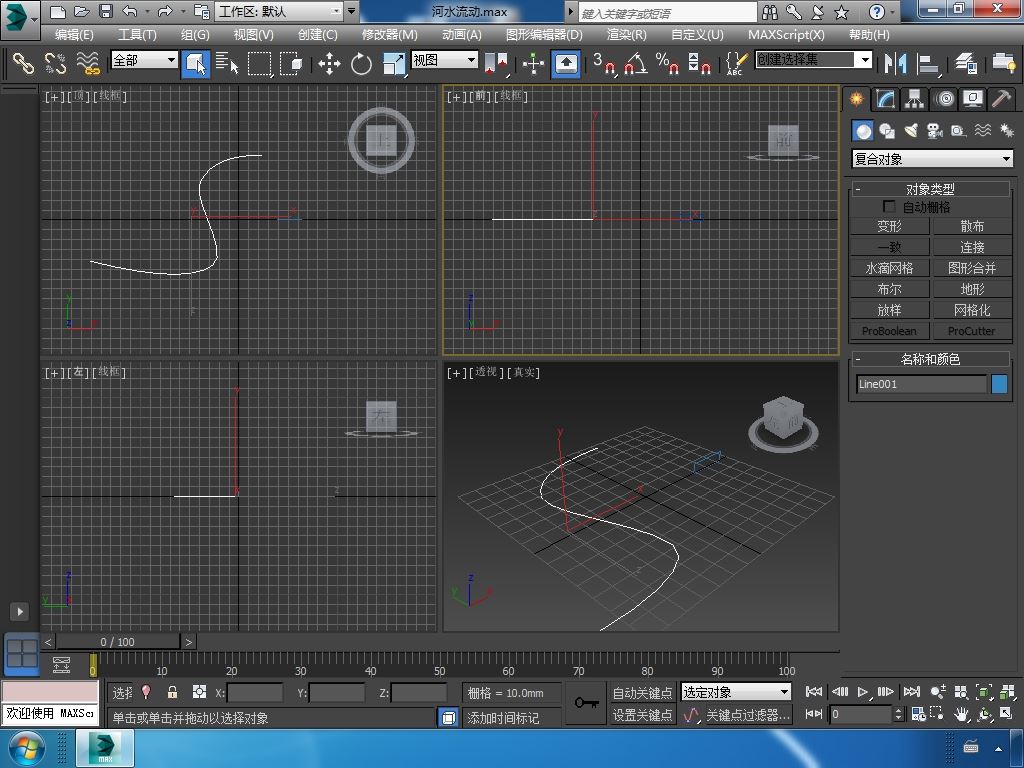The image size is (1024, 768).
Task: Click the Mirror tool icon
Action: [895, 63]
